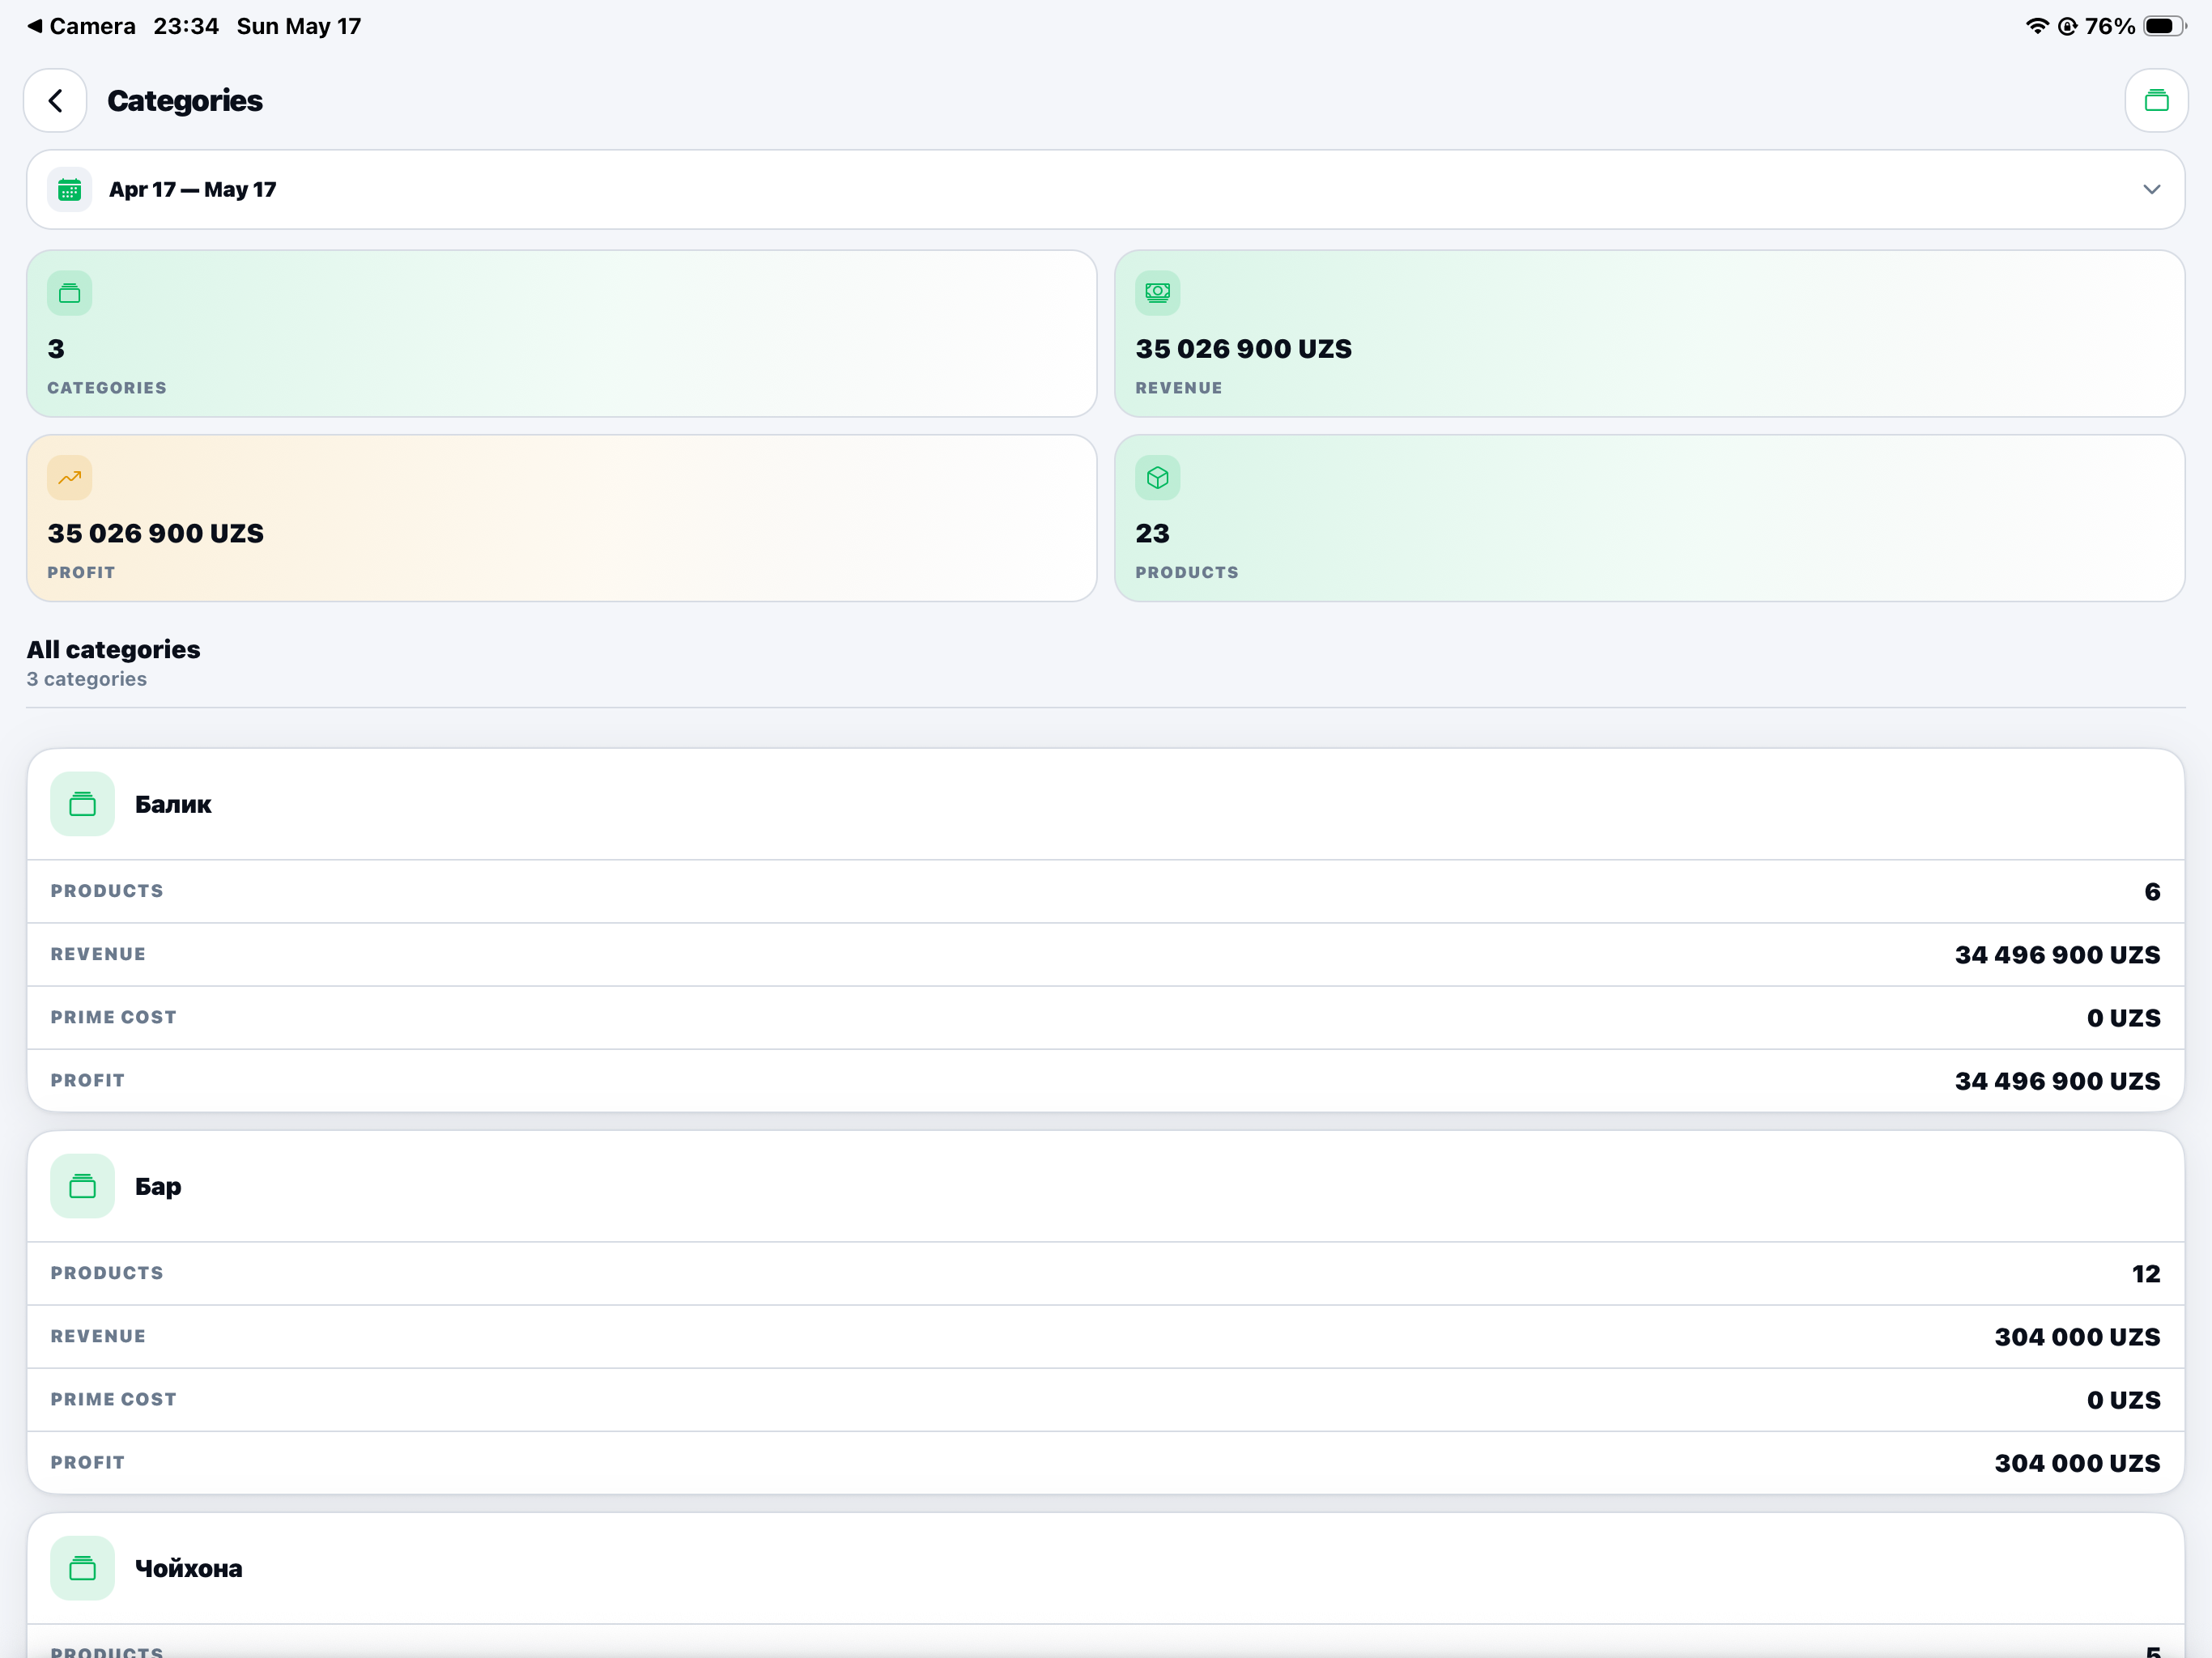
Task: Click the Бар category icon
Action: (x=82, y=1186)
